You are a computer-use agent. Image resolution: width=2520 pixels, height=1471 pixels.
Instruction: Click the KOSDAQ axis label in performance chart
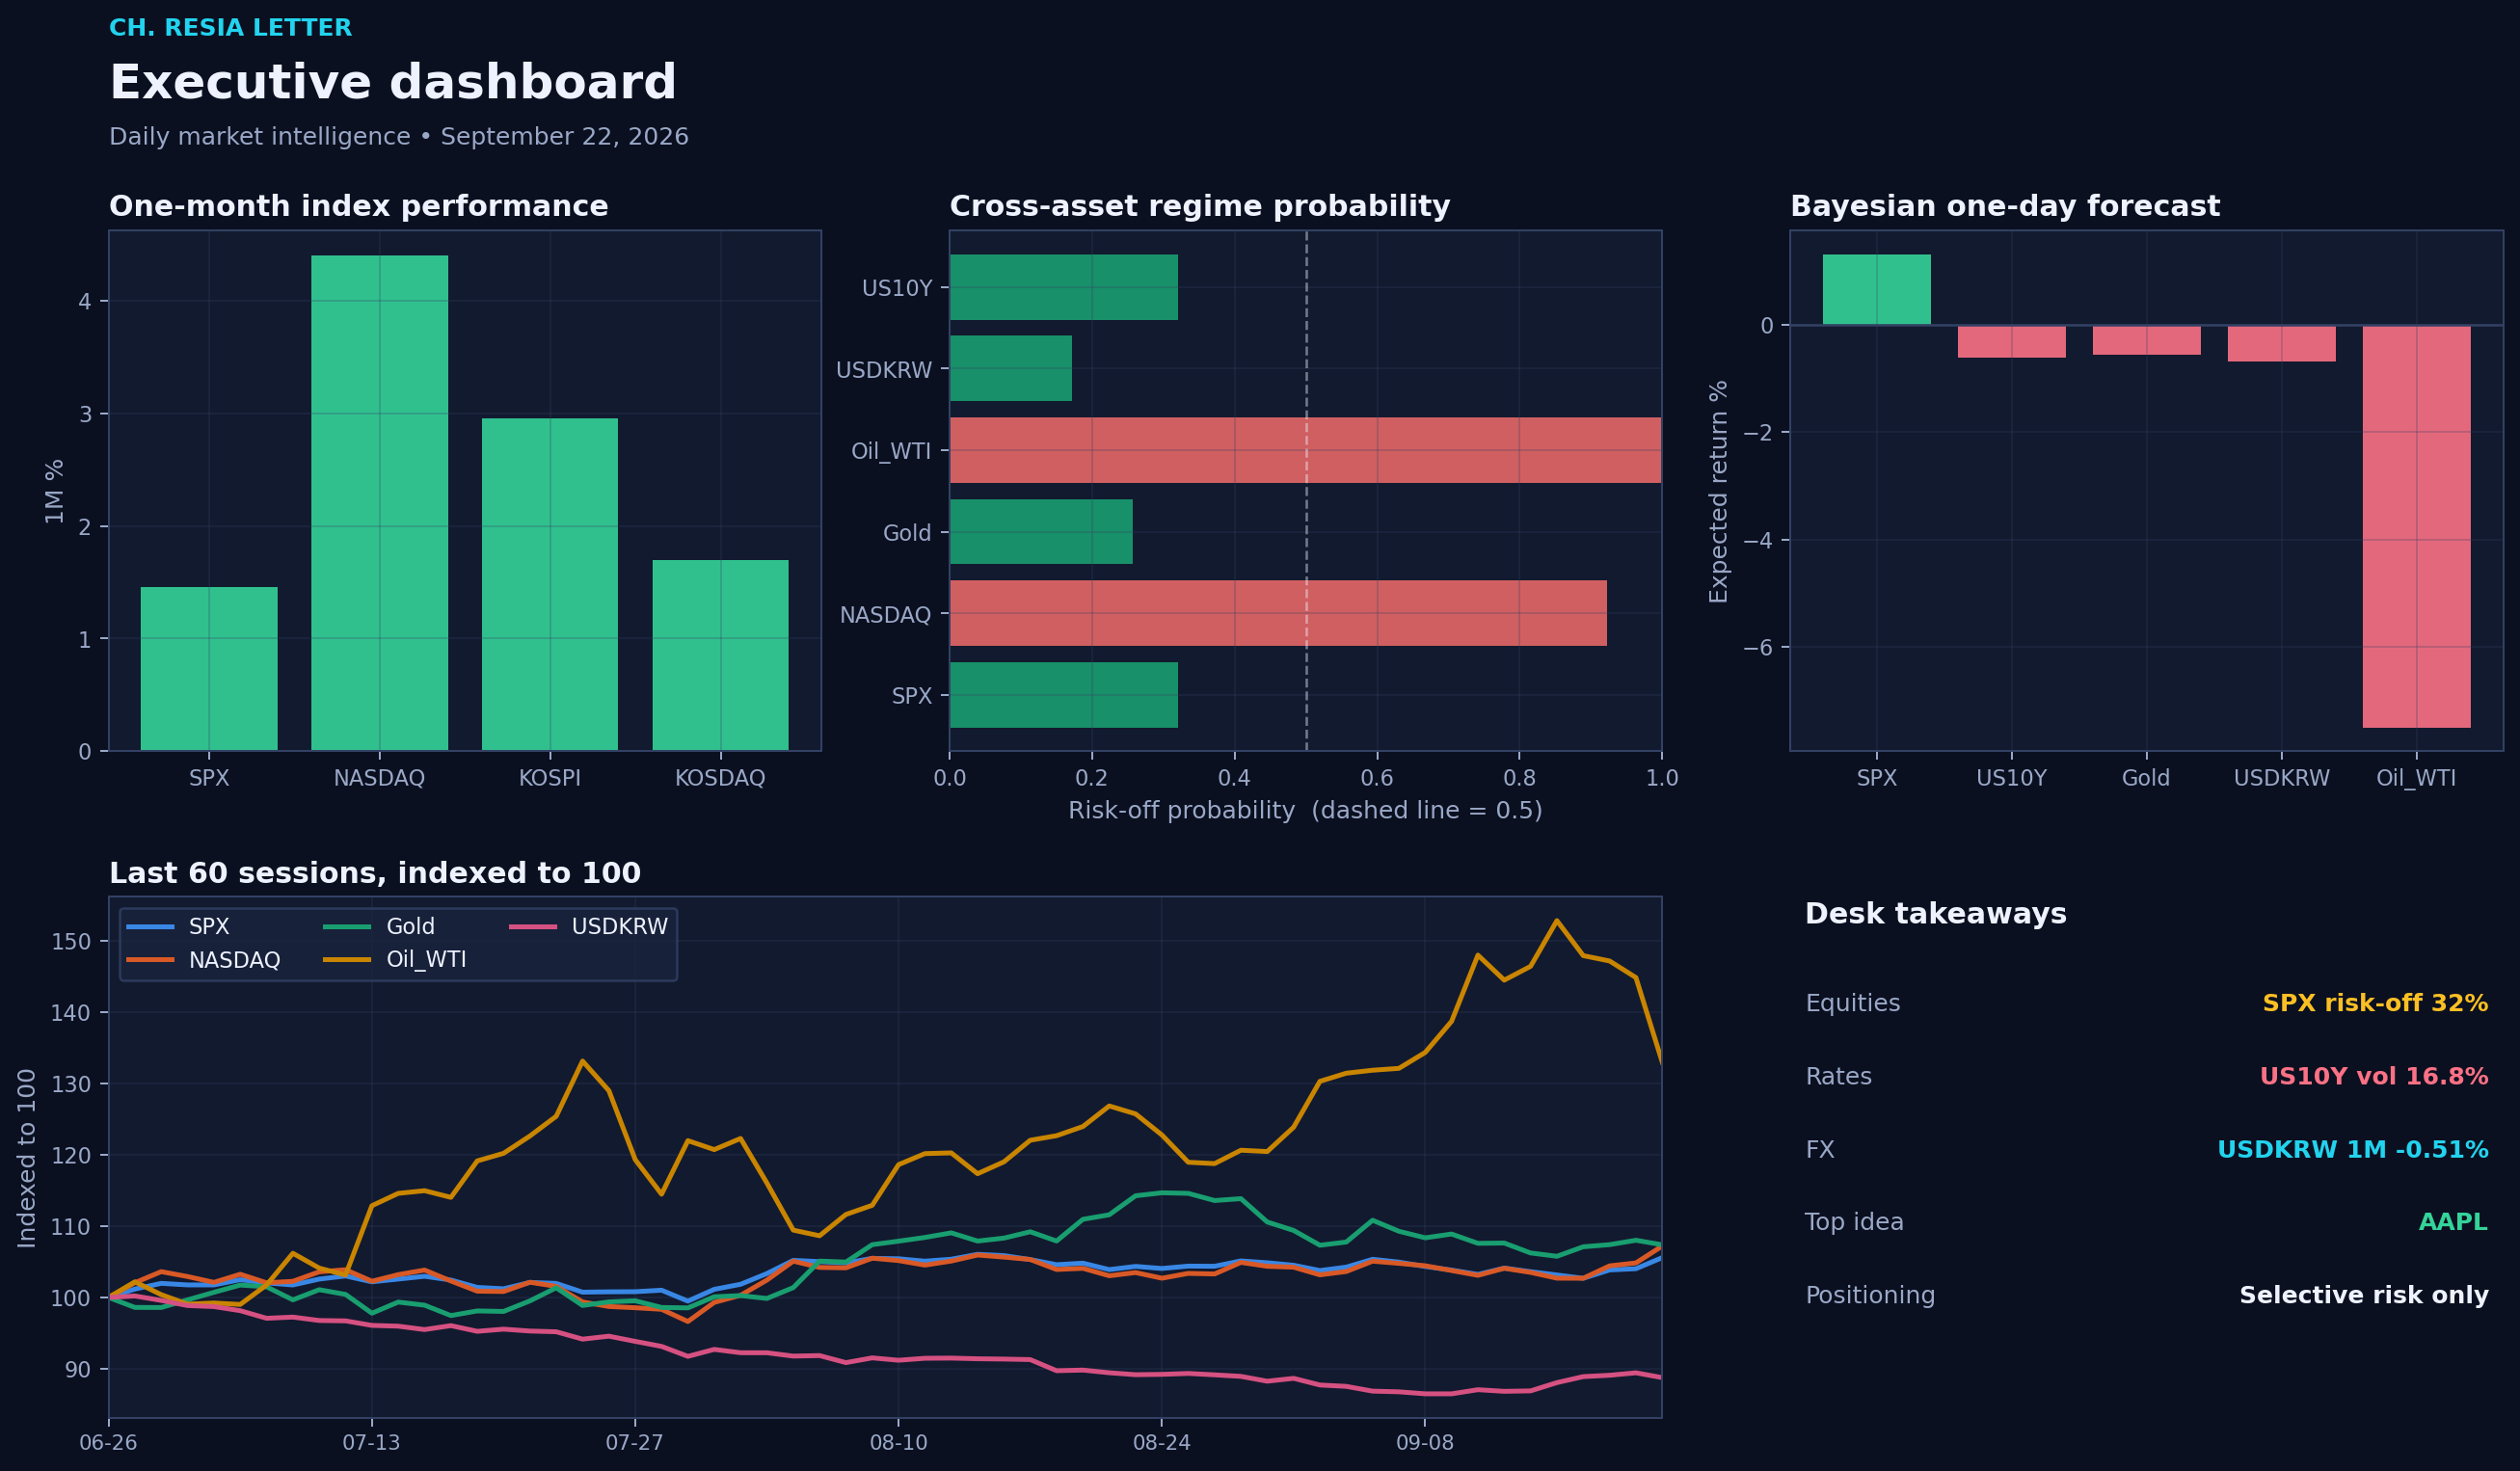(720, 778)
